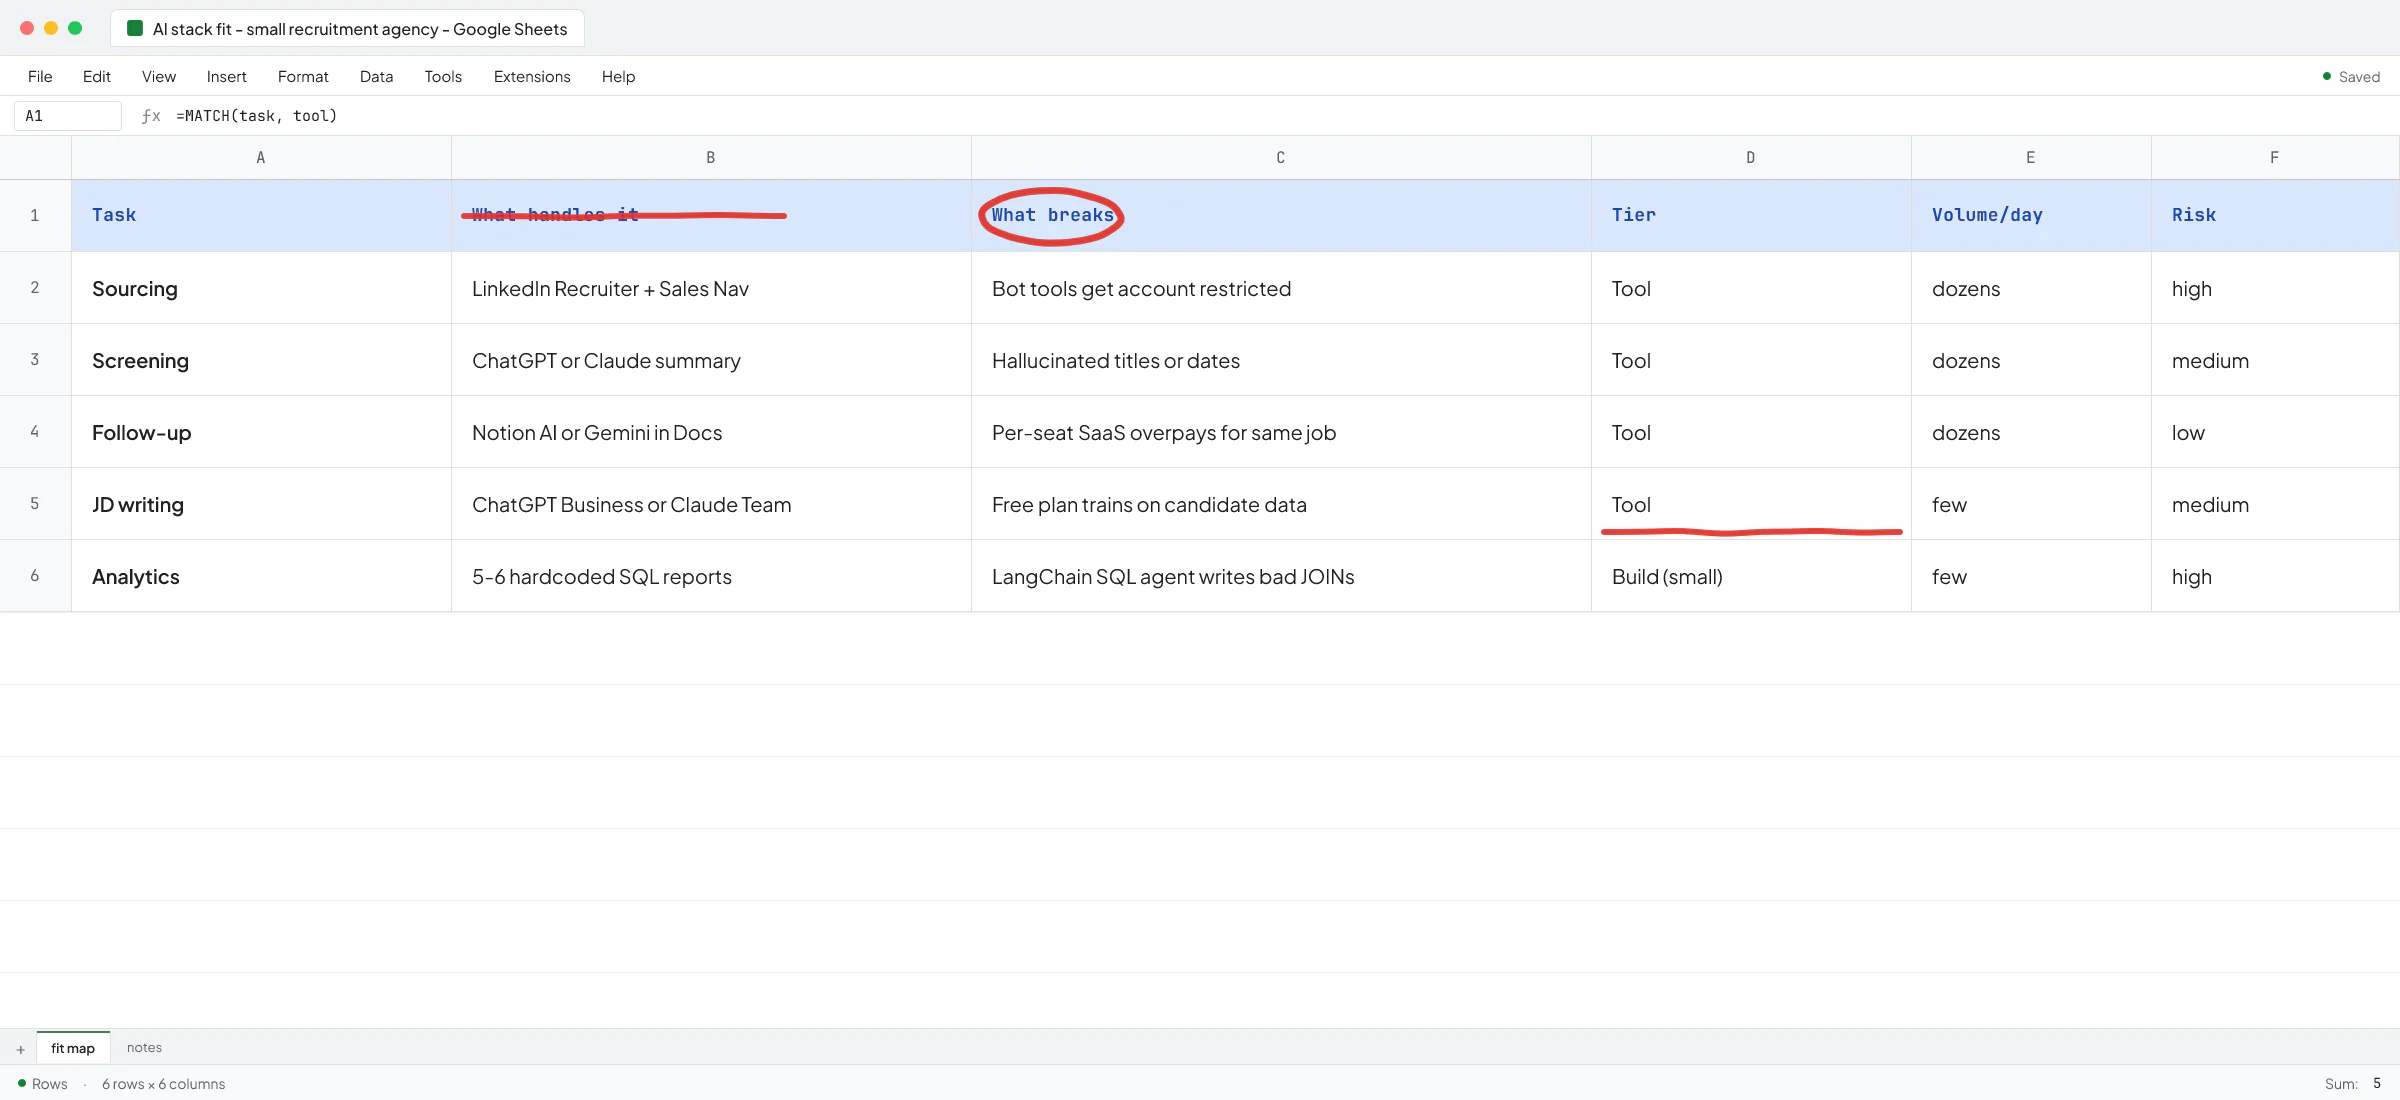Click the 'What breaks' header cell
The image size is (2400, 1100).
(1281, 216)
